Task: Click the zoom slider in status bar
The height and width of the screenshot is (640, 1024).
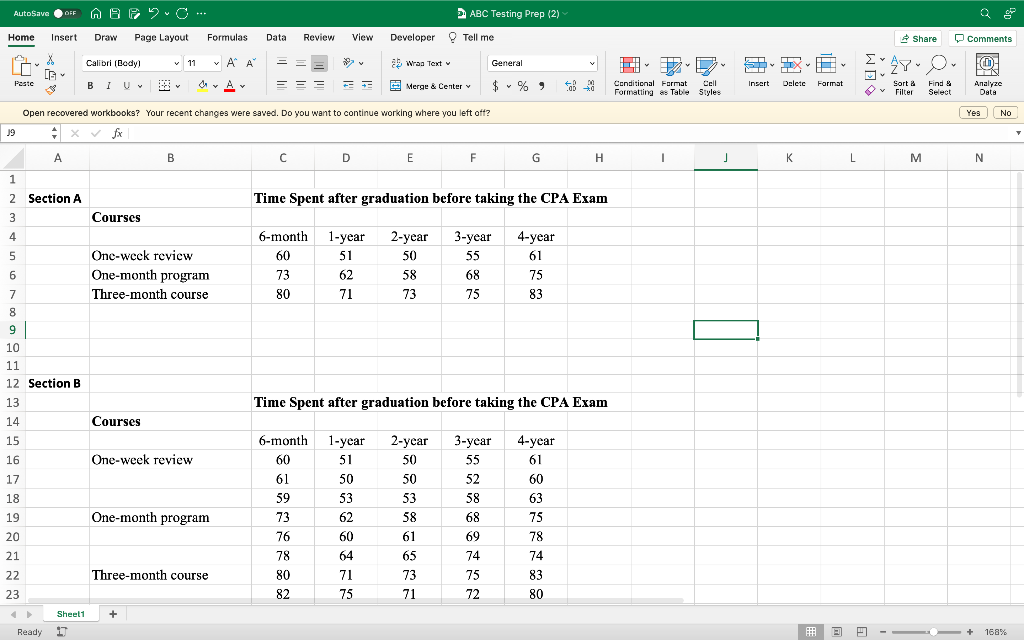Action: 926,632
